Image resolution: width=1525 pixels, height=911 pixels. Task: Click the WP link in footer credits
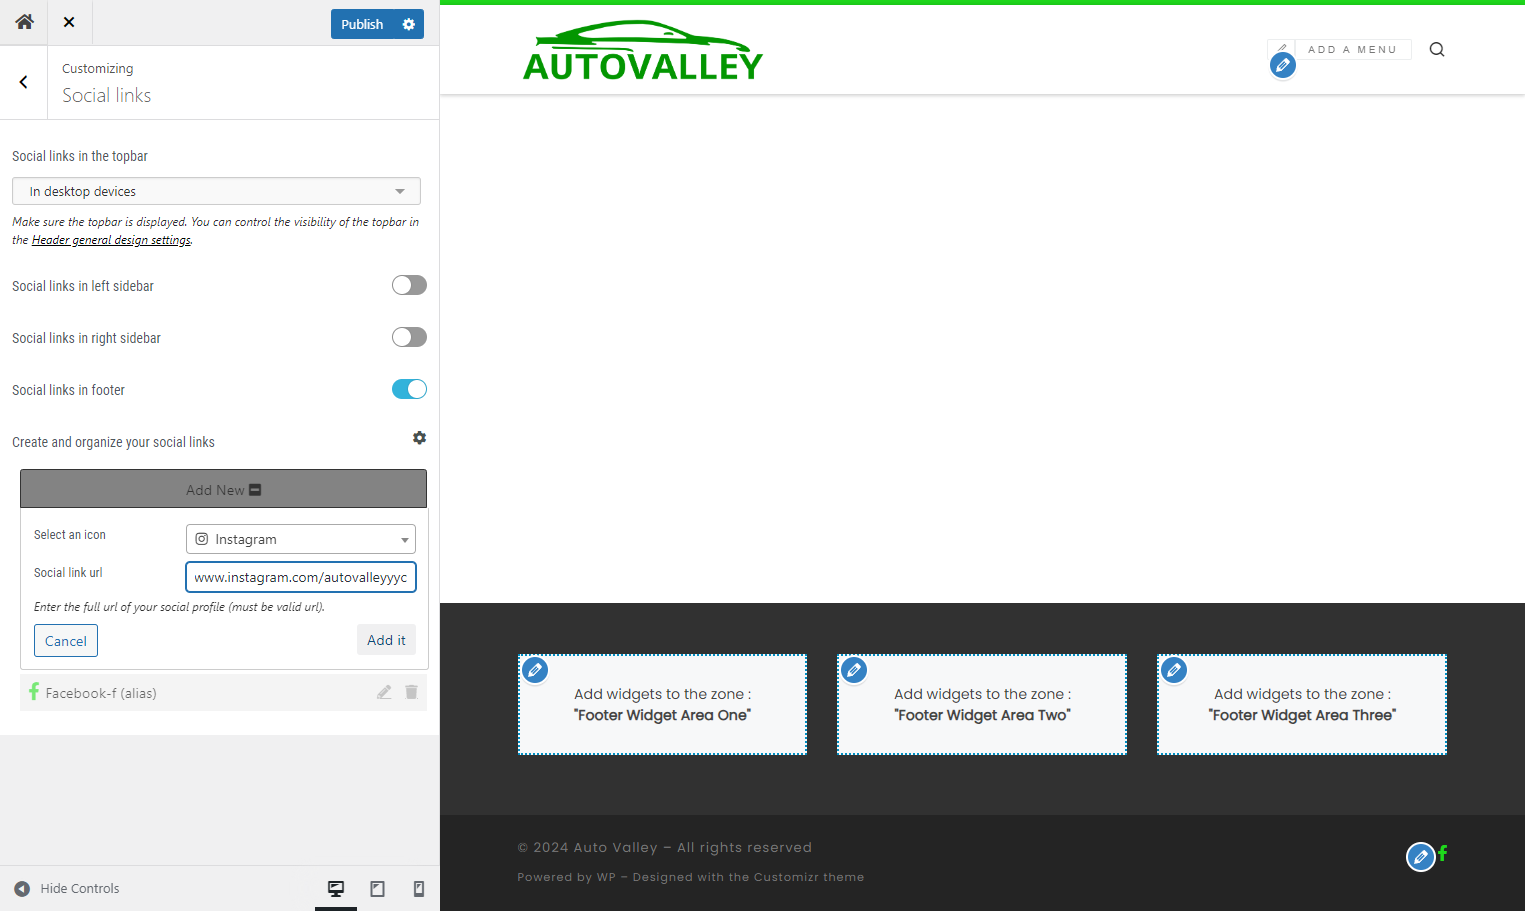click(606, 877)
